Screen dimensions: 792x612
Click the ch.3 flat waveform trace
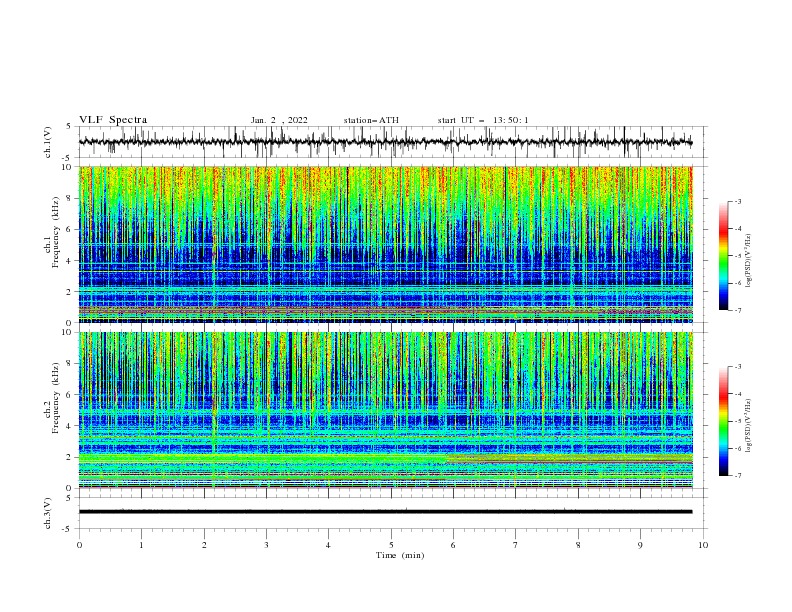(385, 512)
